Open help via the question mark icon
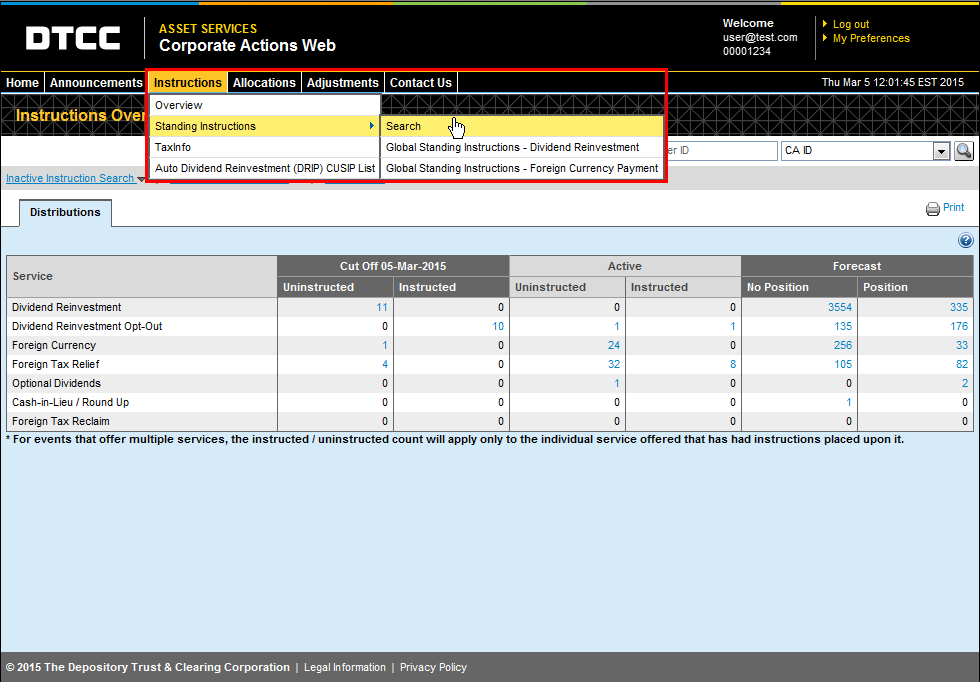980x682 pixels. click(965, 241)
